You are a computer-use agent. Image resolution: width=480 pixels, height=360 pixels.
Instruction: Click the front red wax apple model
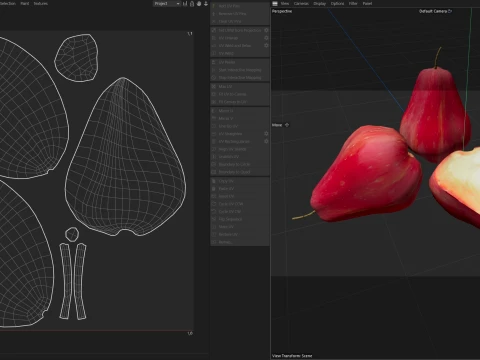coord(367,173)
